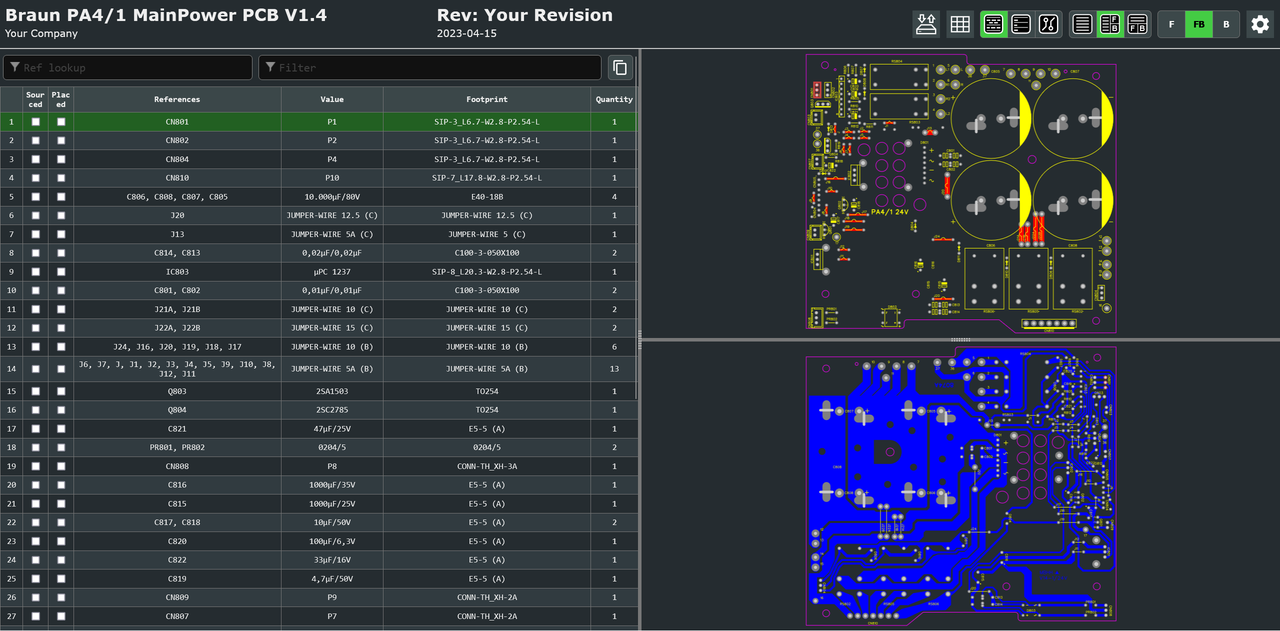Image resolution: width=1280 pixels, height=631 pixels.
Task: Select the CN810 reference cell
Action: [177, 178]
